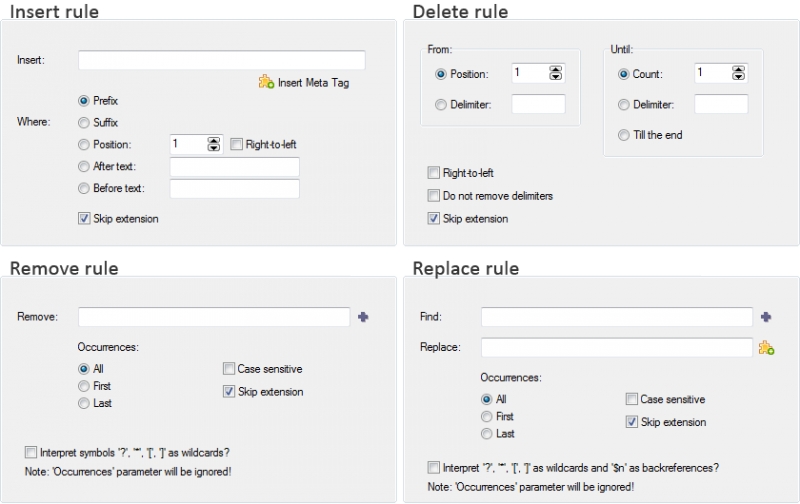Choose Delimiter radio under From group
The width and height of the screenshot is (800, 504).
(x=440, y=105)
